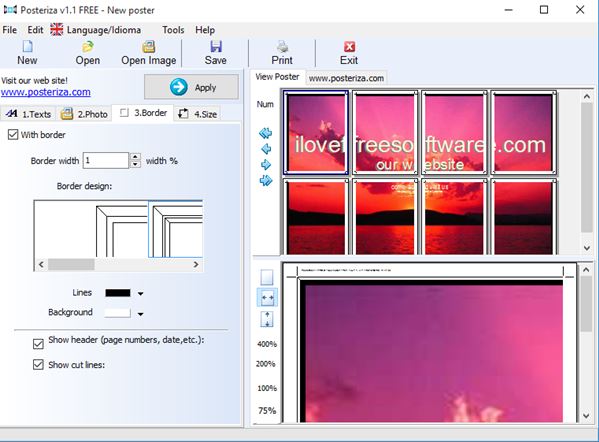Viewport: 599px width, 442px height.
Task: Decrease border width with down spinner
Action: (x=135, y=164)
